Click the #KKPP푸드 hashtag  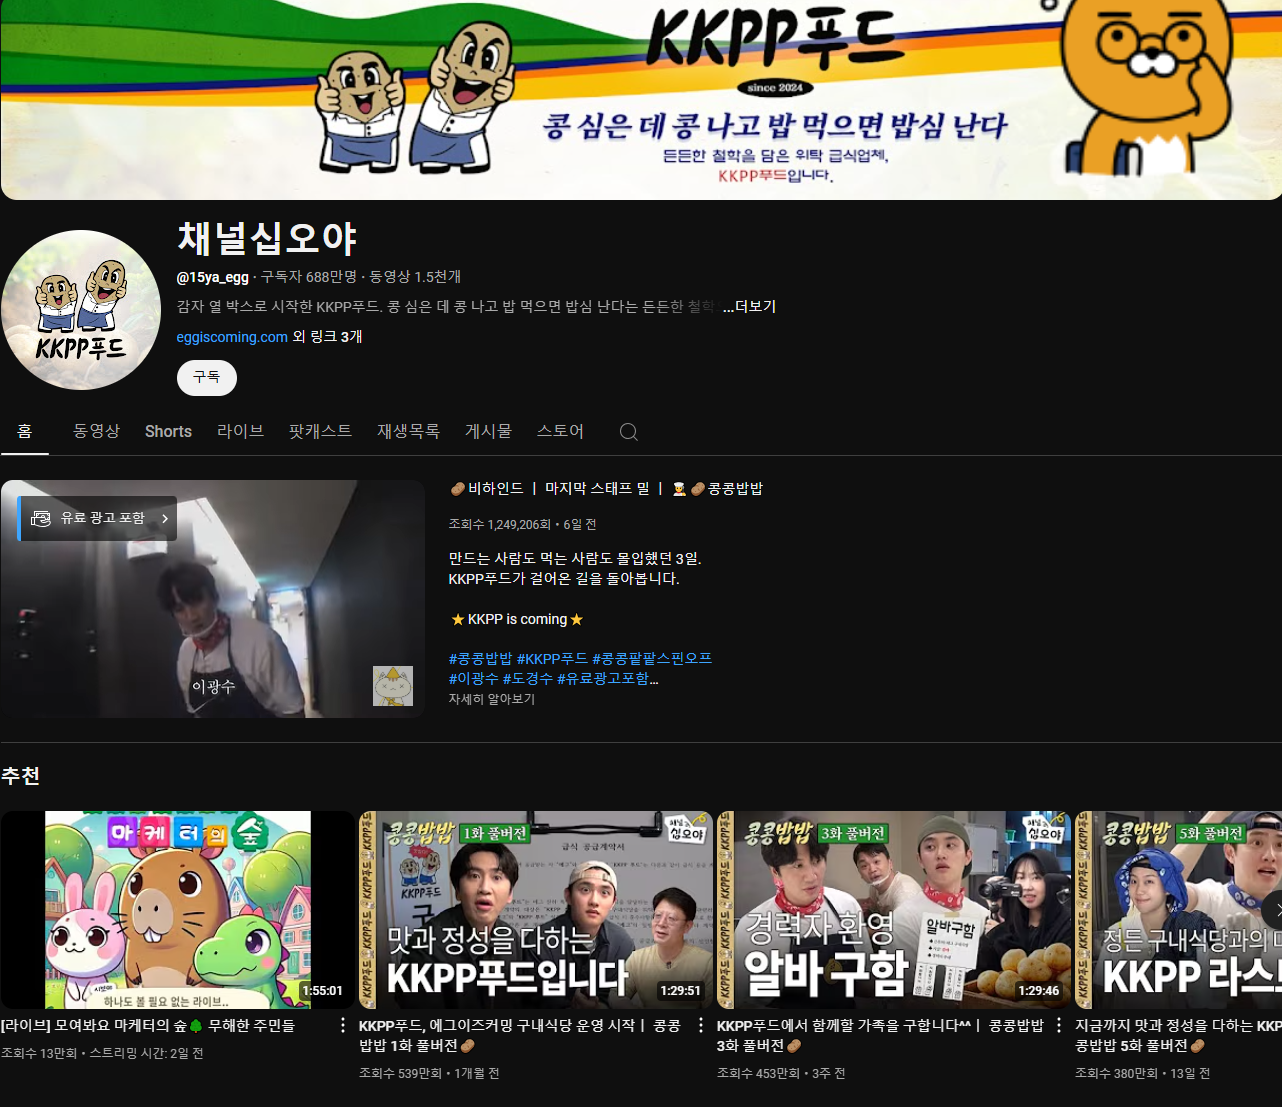coord(552,659)
